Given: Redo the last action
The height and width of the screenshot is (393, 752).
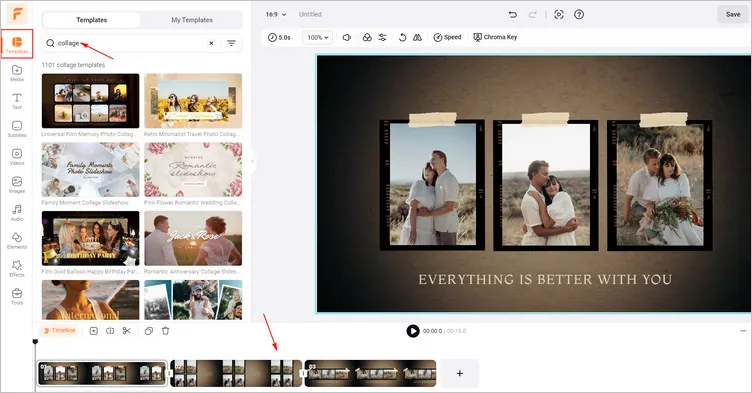Looking at the screenshot, I should pos(532,14).
